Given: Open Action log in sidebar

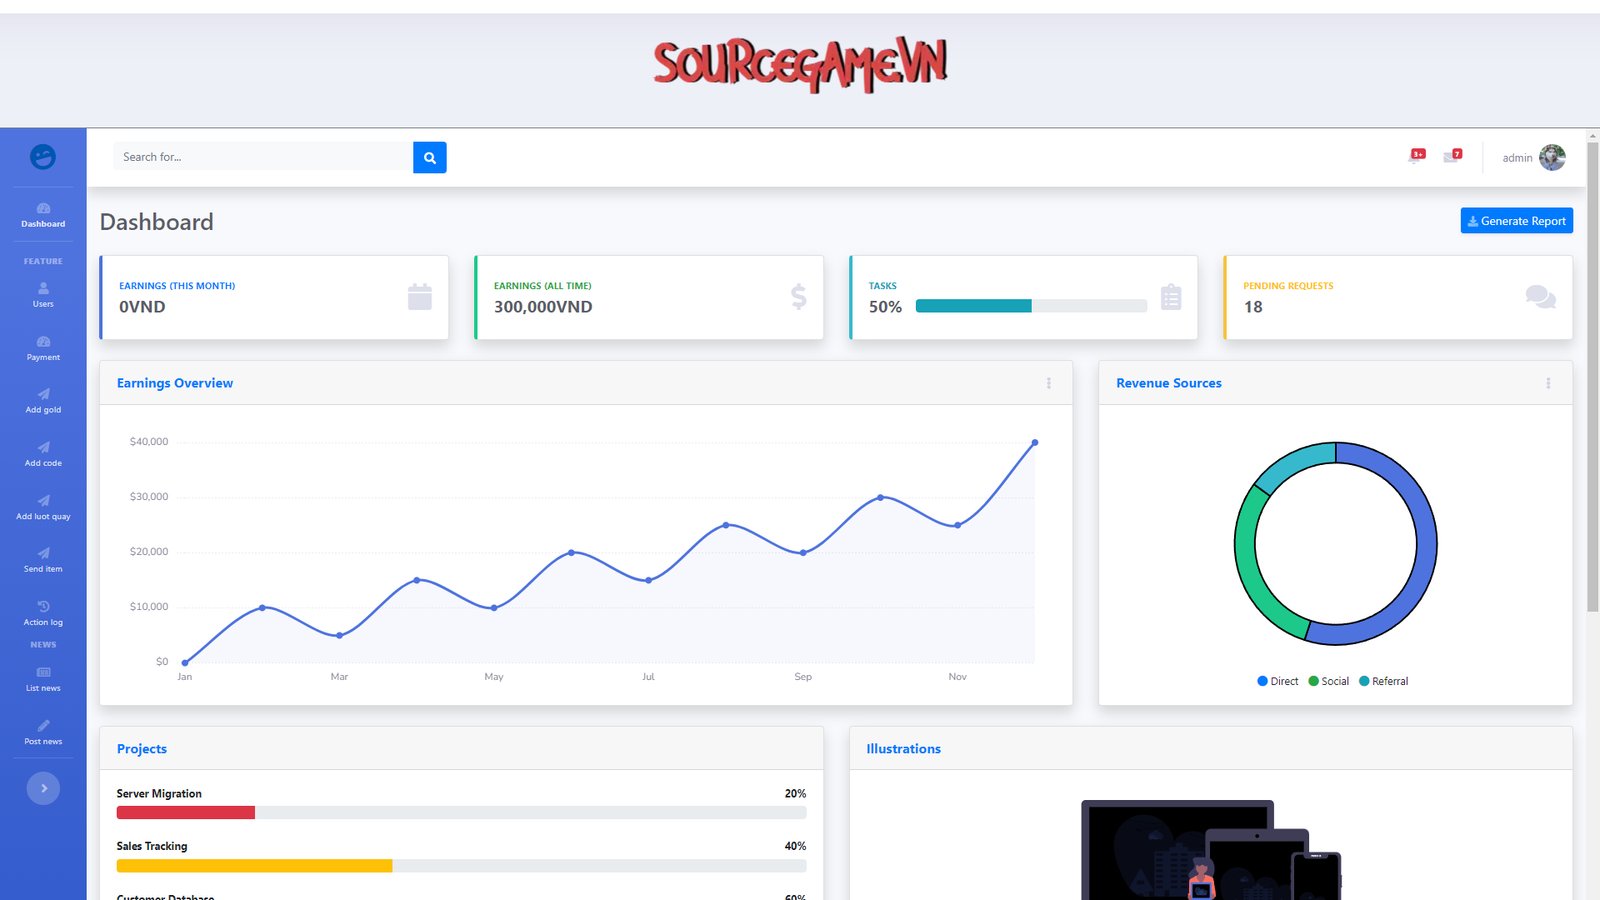Looking at the screenshot, I should pyautogui.click(x=43, y=613).
